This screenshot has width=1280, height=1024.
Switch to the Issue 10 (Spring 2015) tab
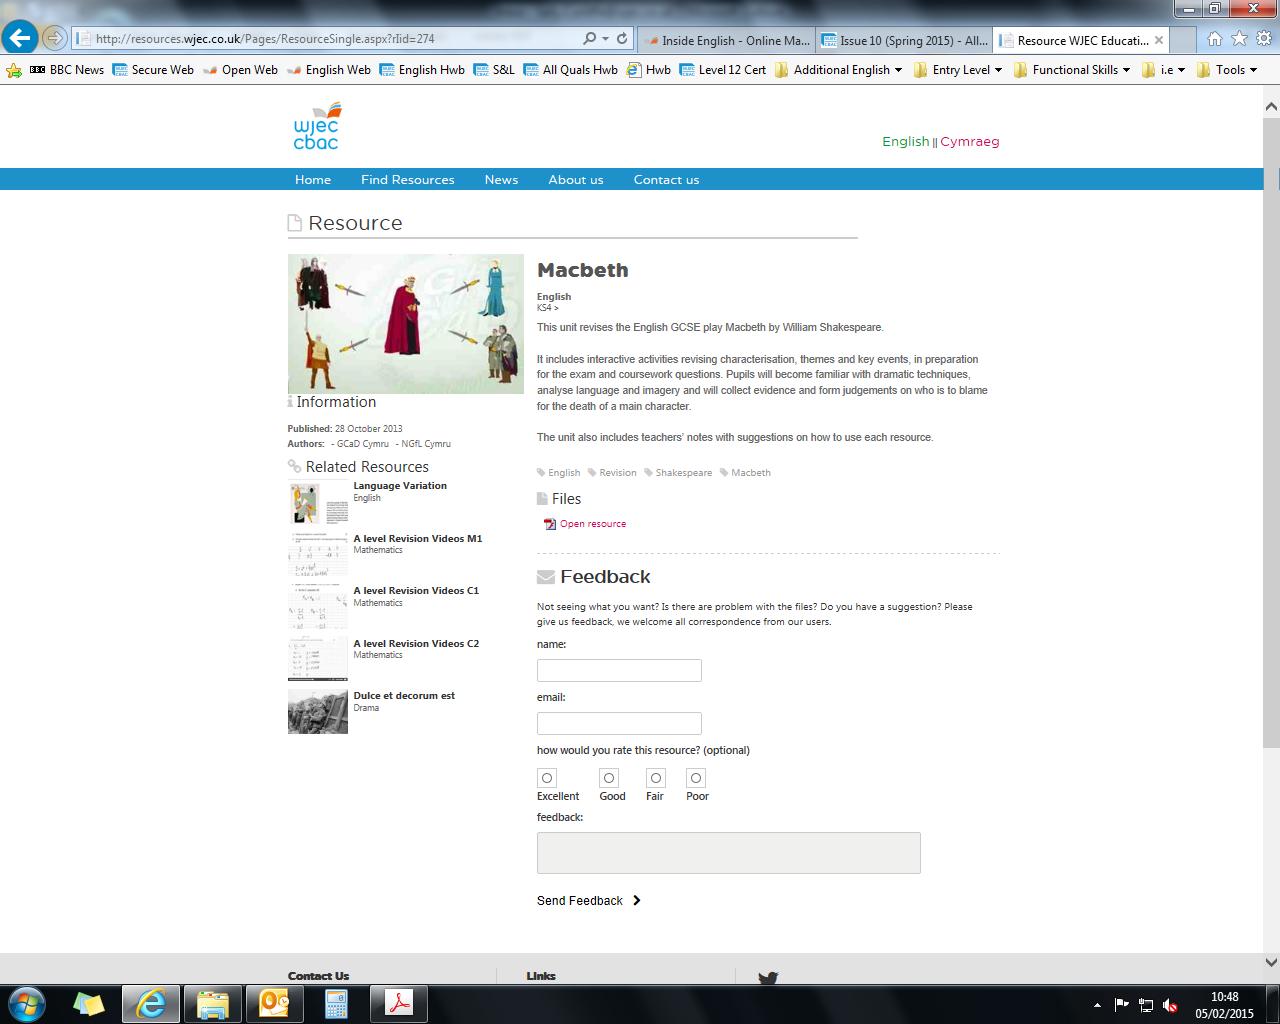click(x=905, y=41)
